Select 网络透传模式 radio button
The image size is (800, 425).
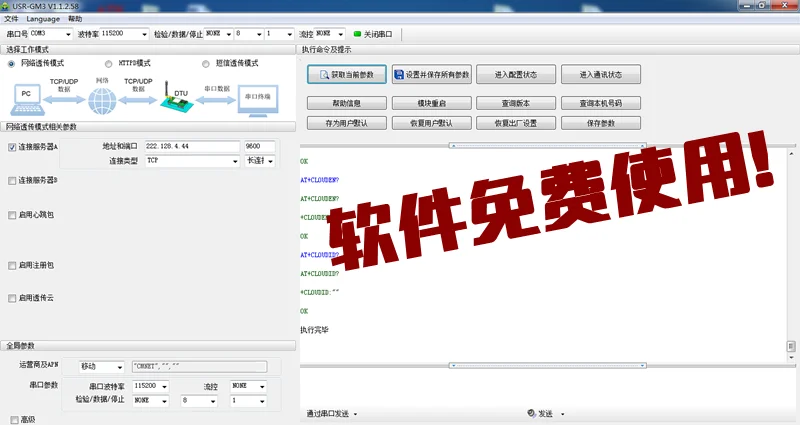pos(11,64)
